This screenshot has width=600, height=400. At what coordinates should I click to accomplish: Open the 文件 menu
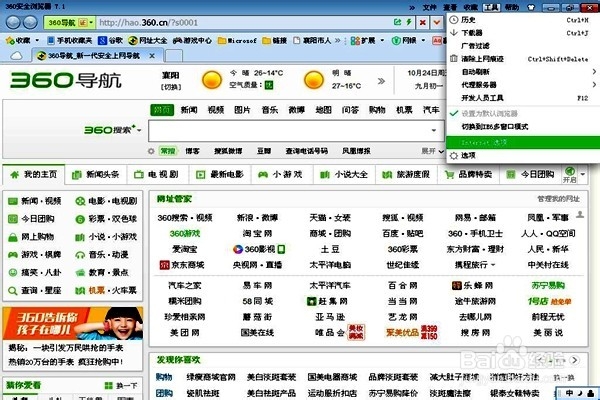click(x=429, y=7)
